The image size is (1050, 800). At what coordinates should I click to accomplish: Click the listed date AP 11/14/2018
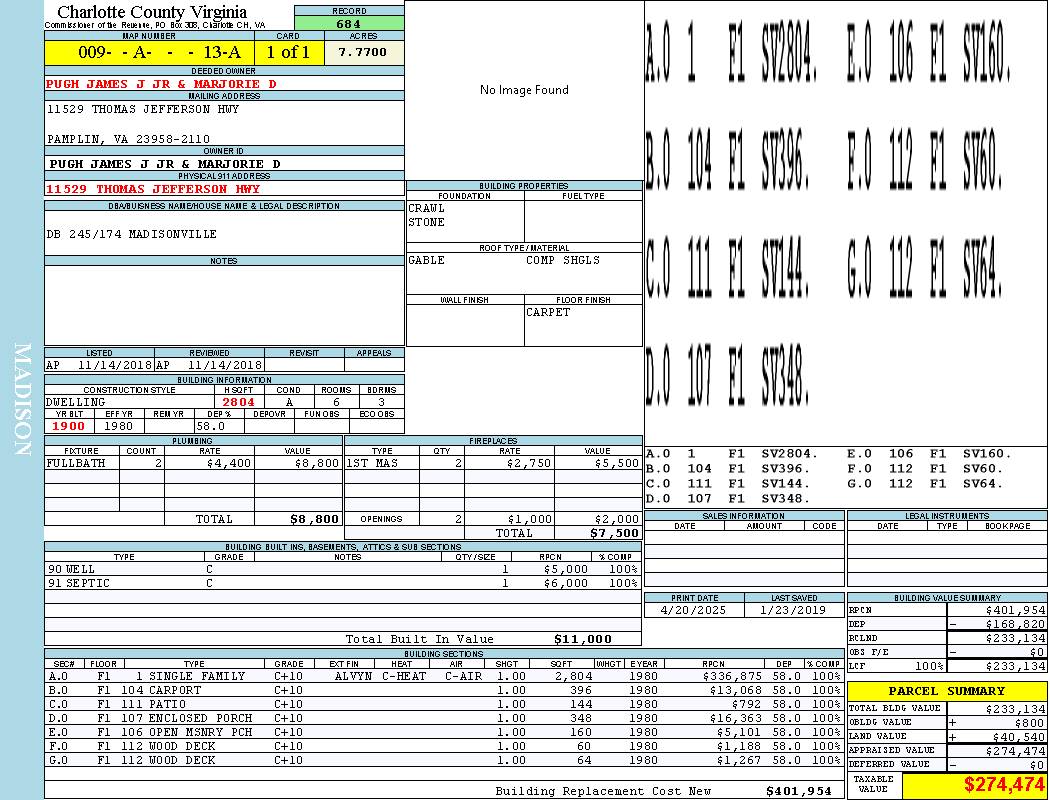click(x=99, y=365)
